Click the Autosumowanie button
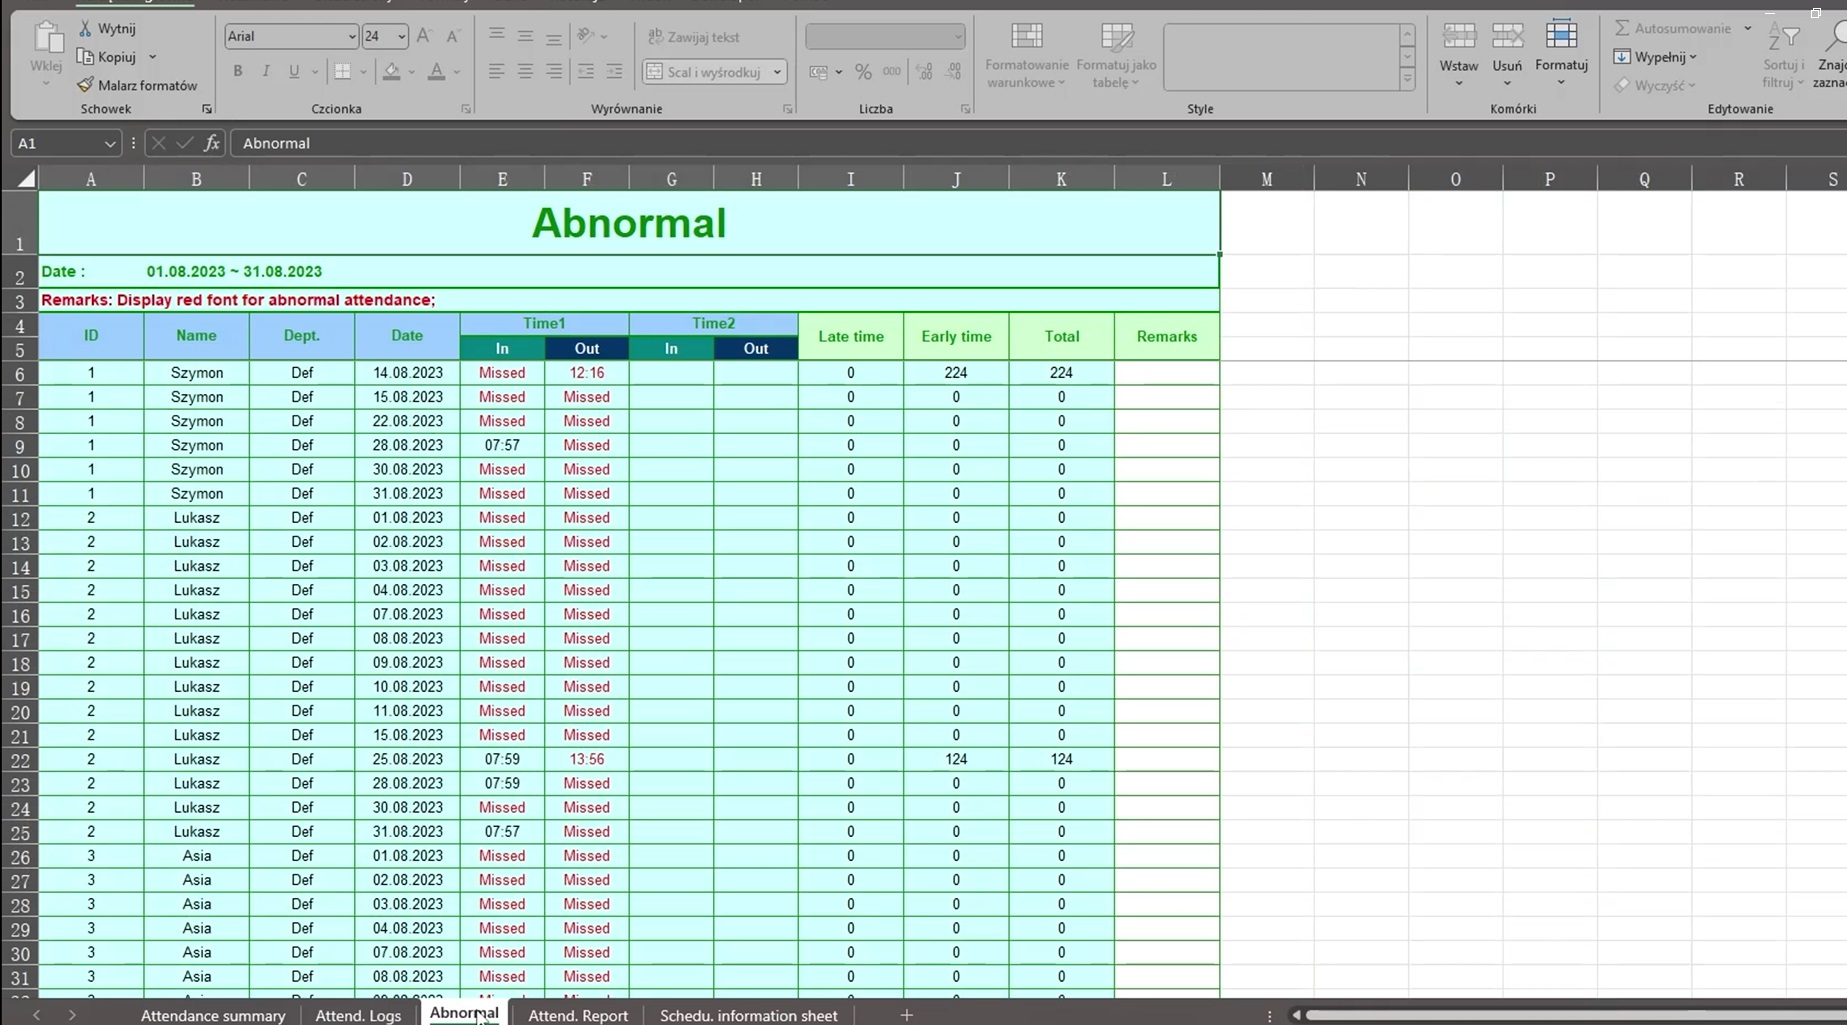The image size is (1847, 1025). point(1673,28)
